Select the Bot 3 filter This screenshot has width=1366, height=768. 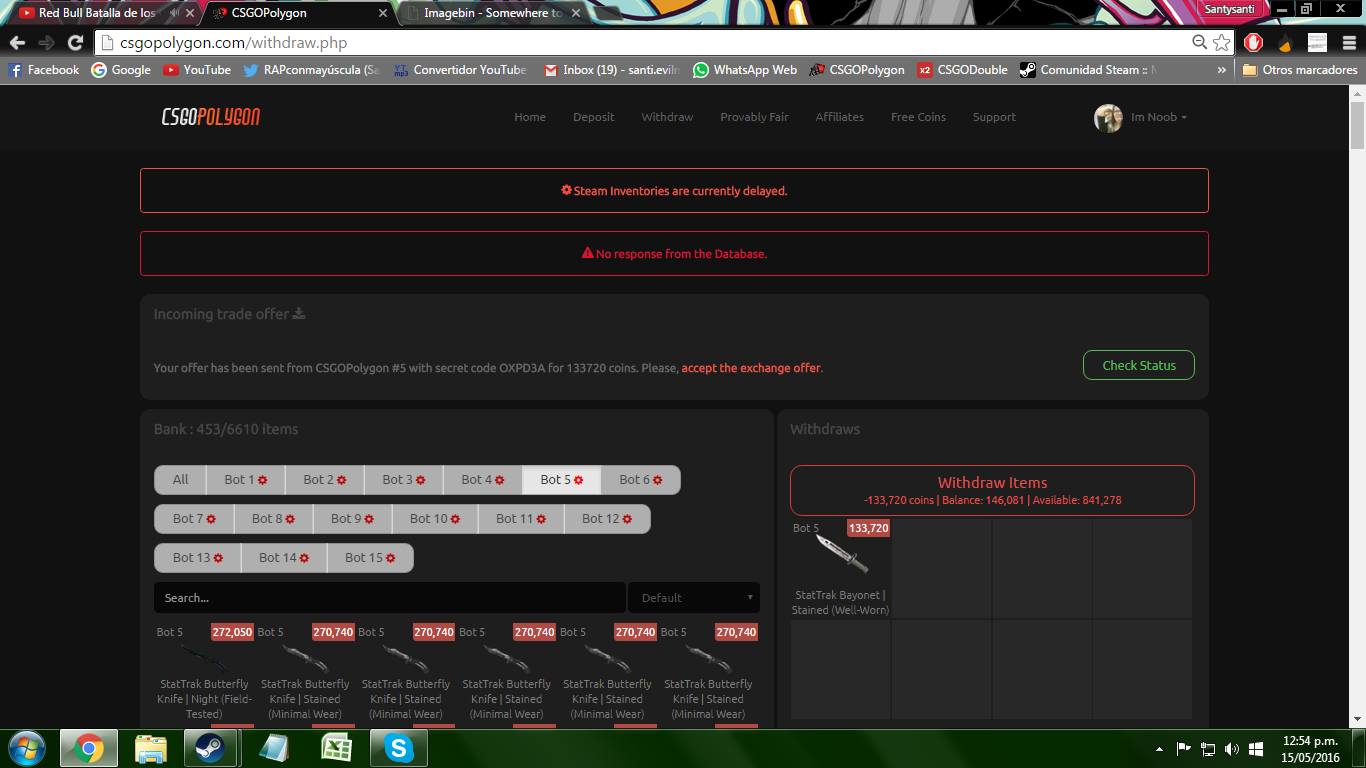404,480
